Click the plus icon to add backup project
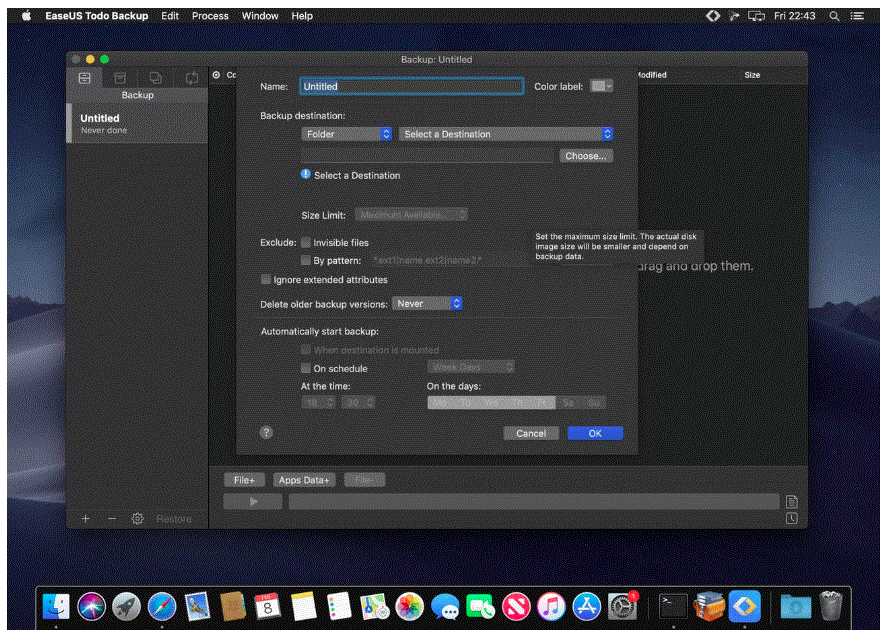The height and width of the screenshot is (644, 887). [85, 518]
